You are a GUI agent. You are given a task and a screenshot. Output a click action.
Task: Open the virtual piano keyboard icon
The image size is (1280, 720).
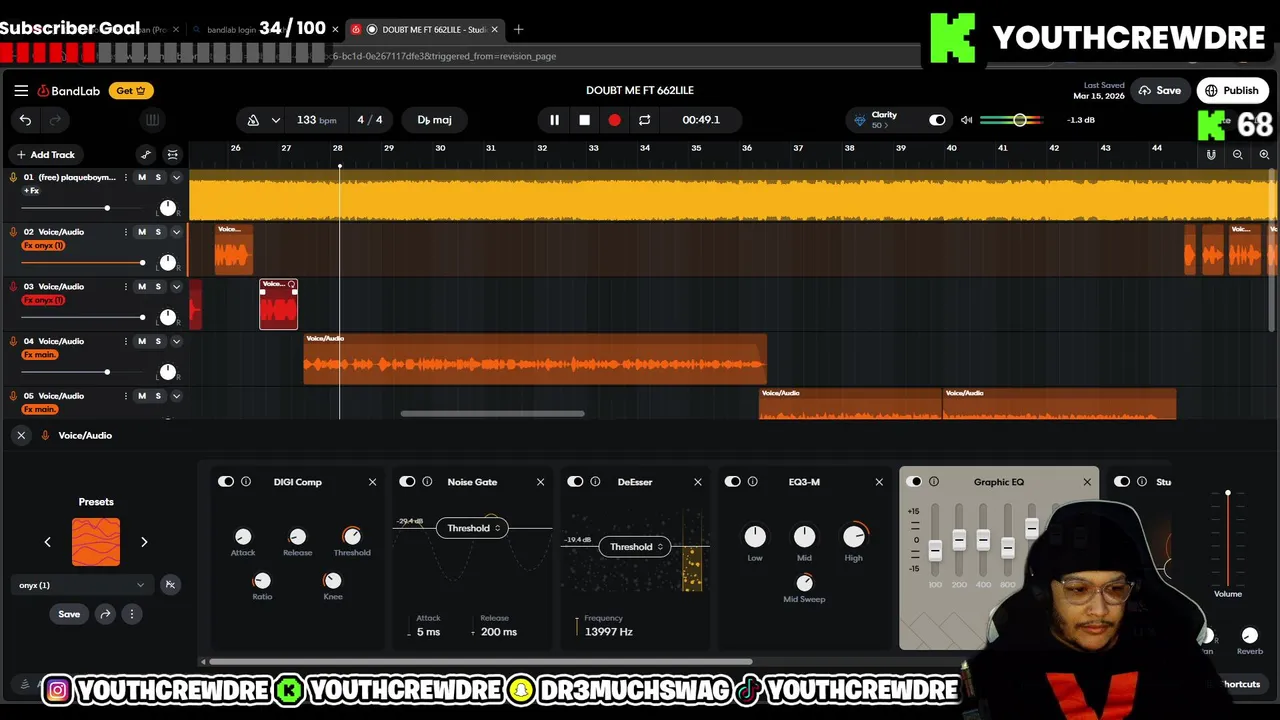(x=152, y=120)
